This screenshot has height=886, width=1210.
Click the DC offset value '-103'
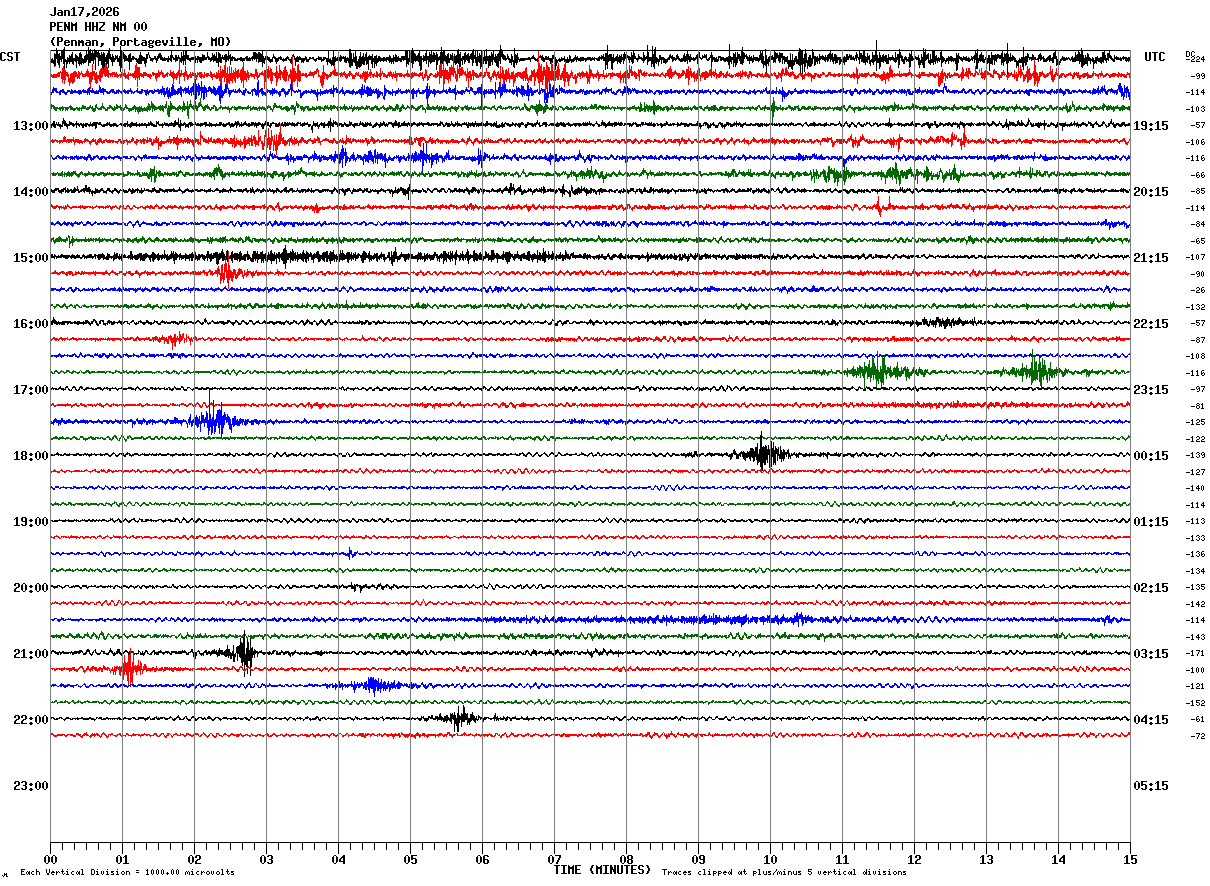point(1195,109)
